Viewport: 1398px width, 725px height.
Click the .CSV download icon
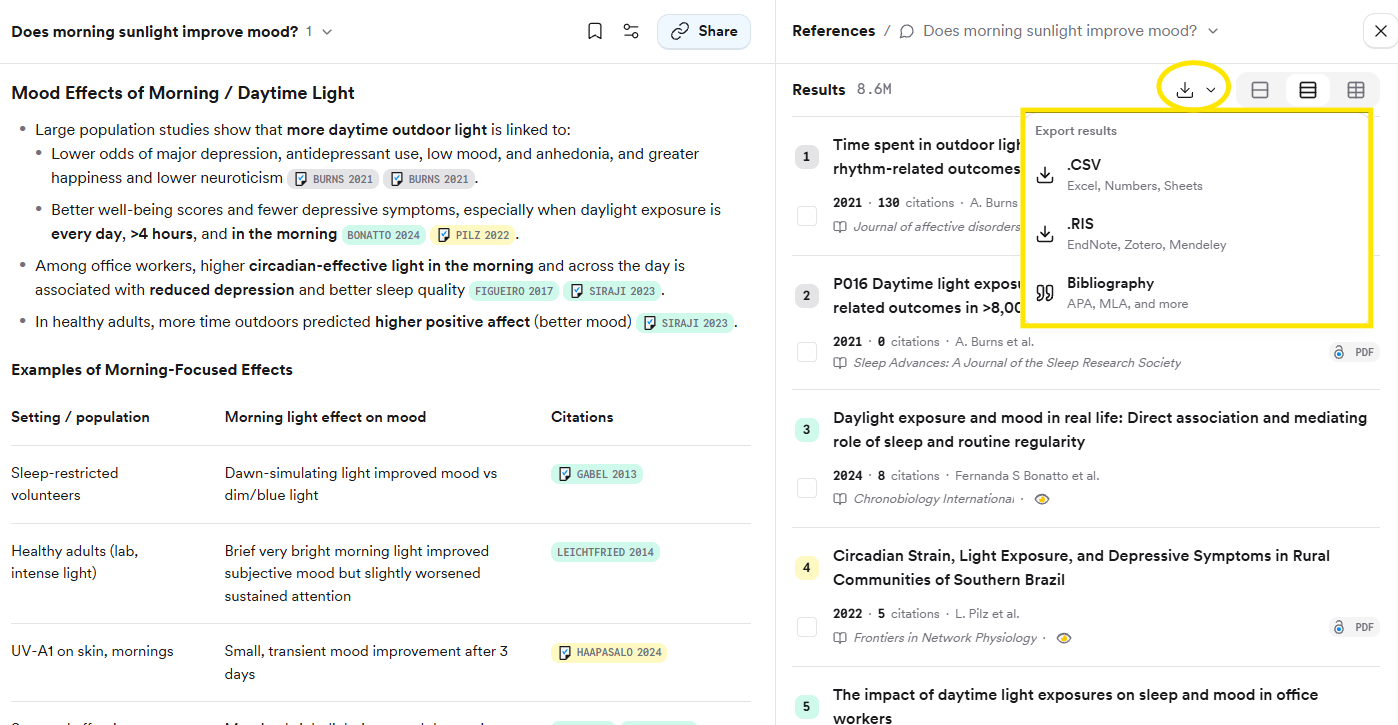[x=1045, y=175]
